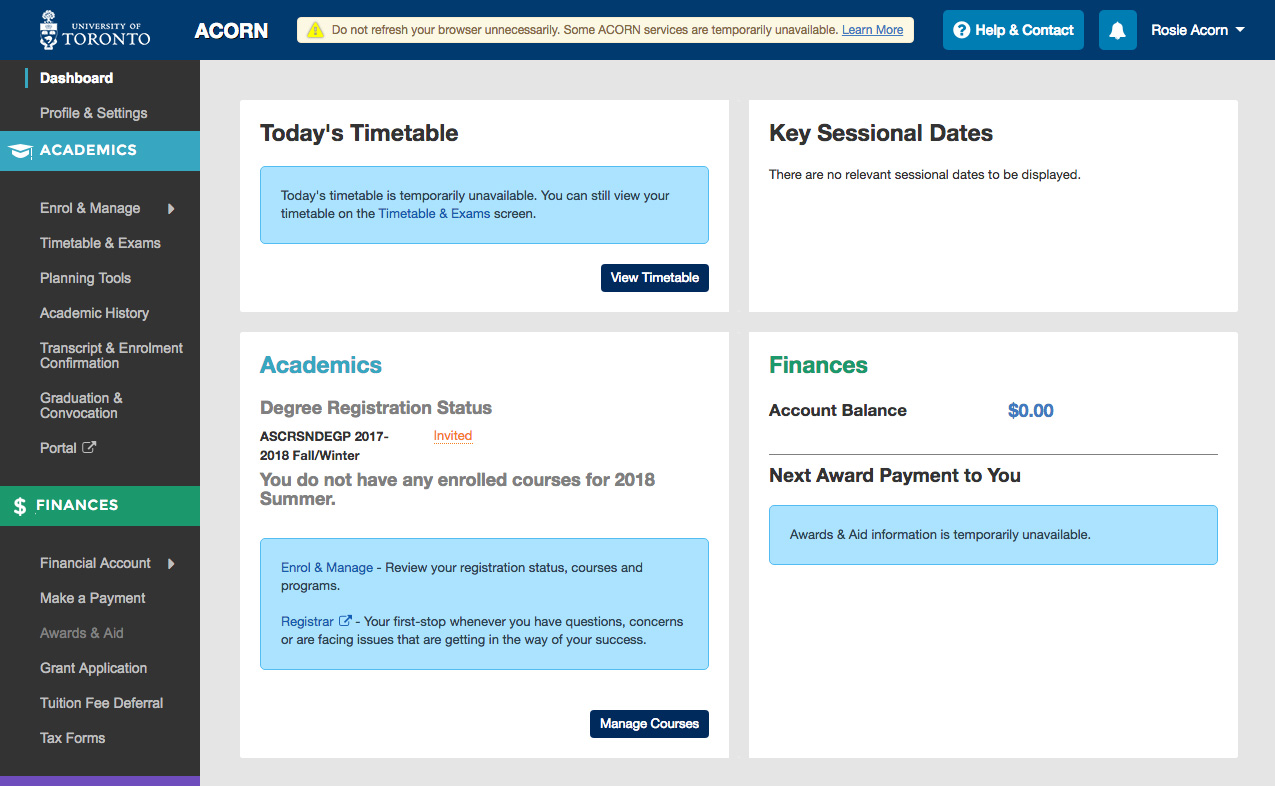Viewport: 1275px width, 786px height.
Task: Click the external link icon beside Registrar
Action: [x=345, y=621]
